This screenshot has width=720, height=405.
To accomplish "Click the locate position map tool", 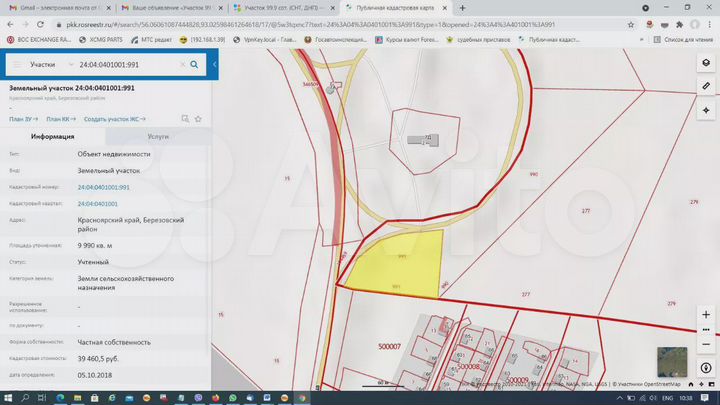I will [705, 110].
